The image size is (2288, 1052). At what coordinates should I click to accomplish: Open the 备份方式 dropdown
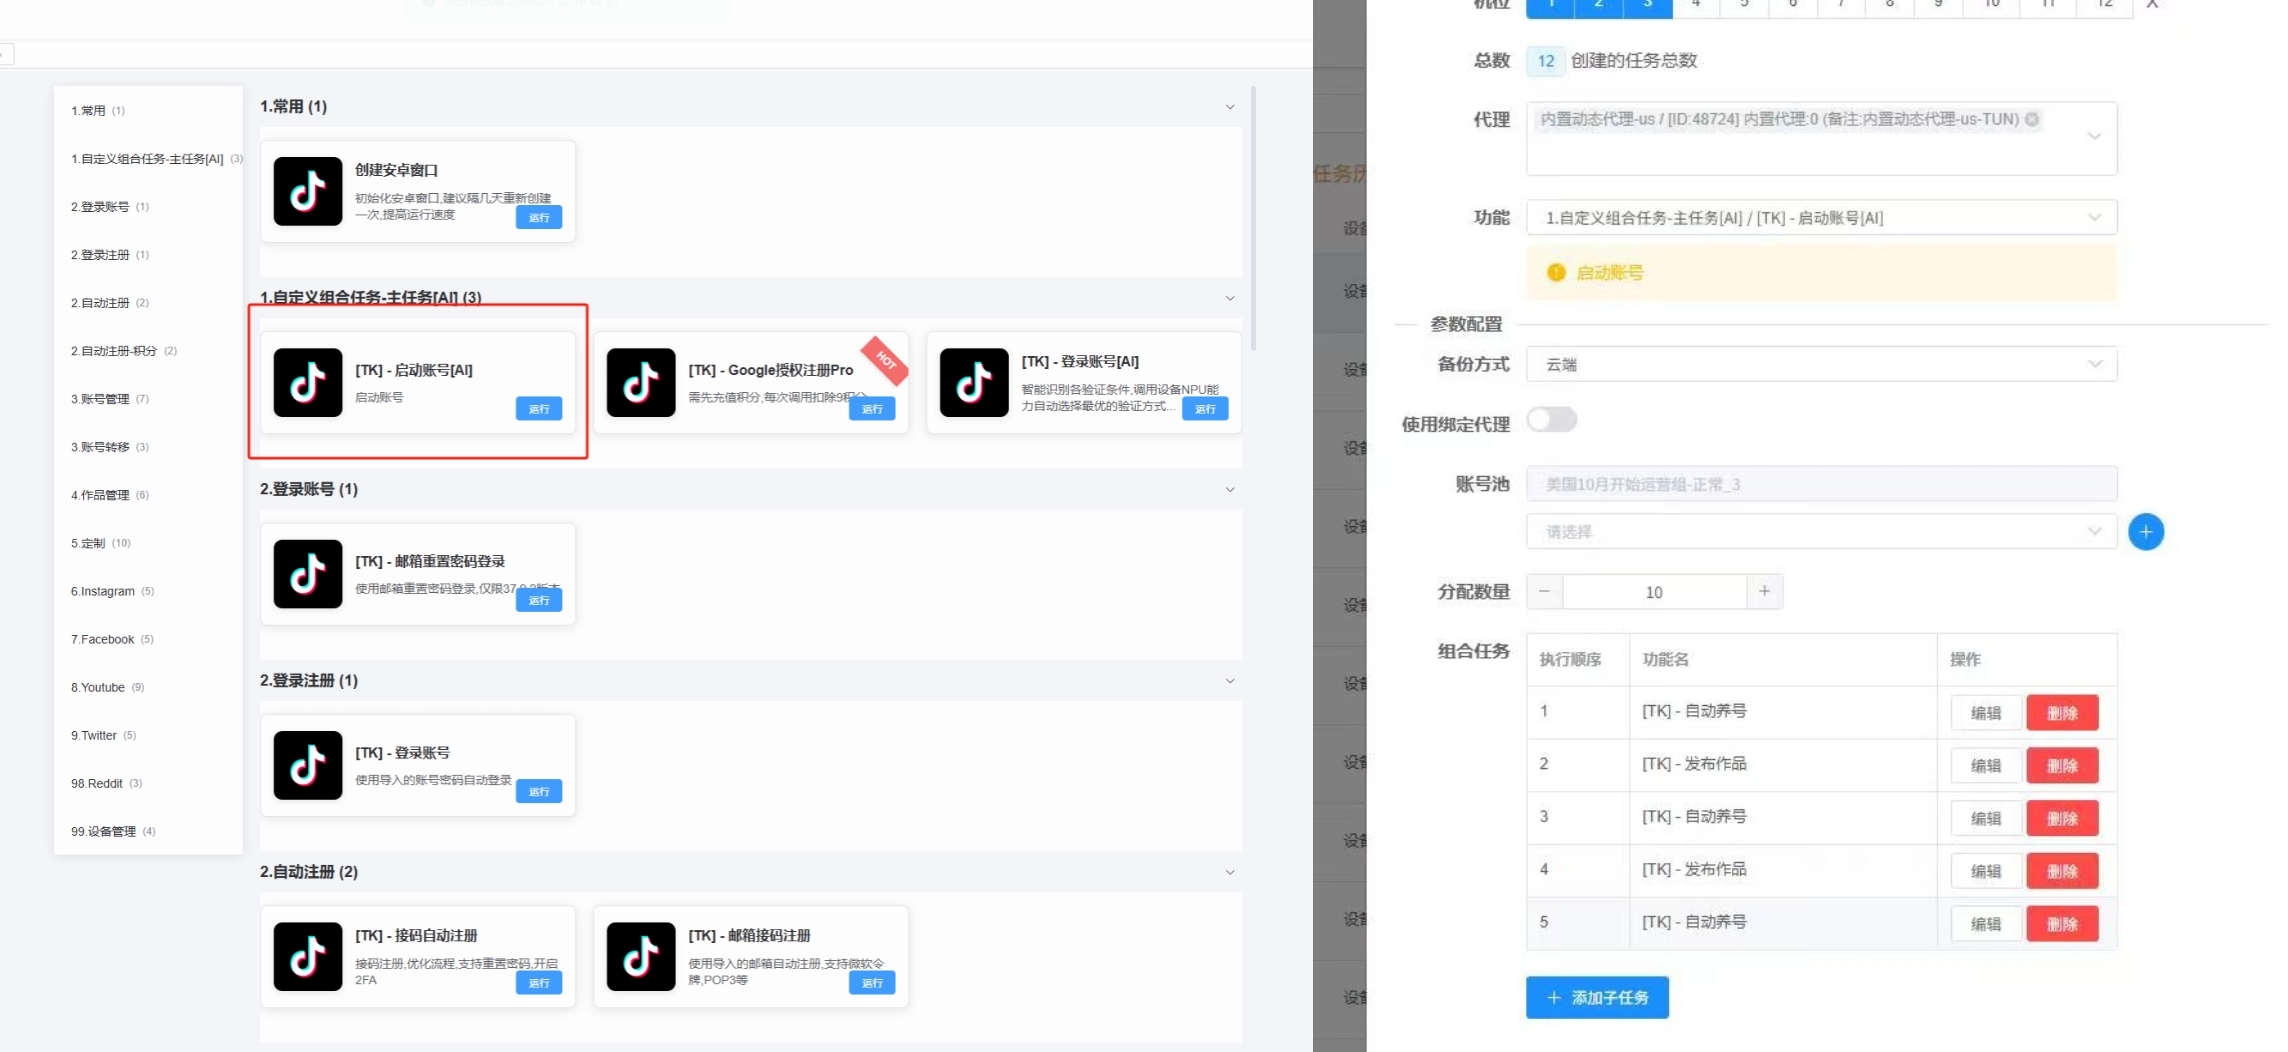click(1820, 365)
